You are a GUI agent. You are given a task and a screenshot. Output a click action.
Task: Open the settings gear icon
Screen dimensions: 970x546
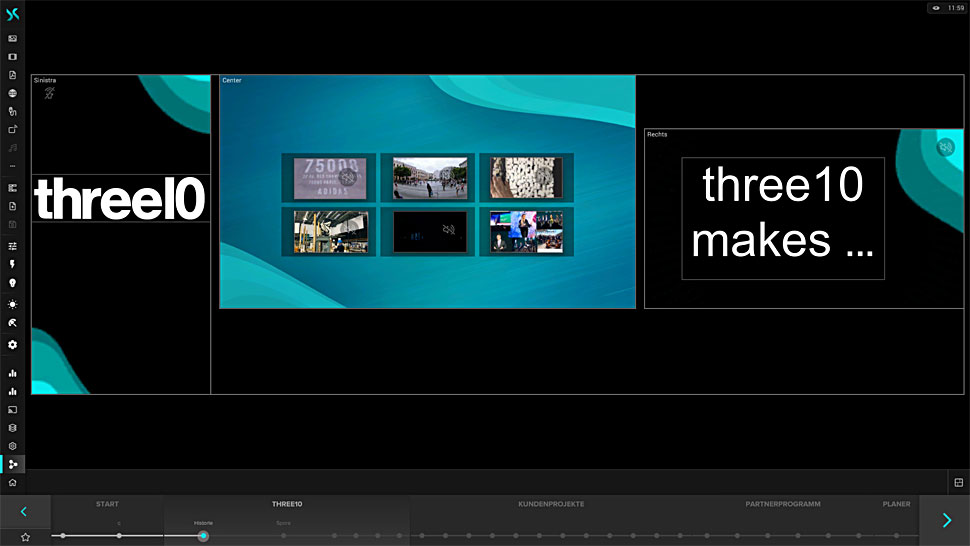12,344
